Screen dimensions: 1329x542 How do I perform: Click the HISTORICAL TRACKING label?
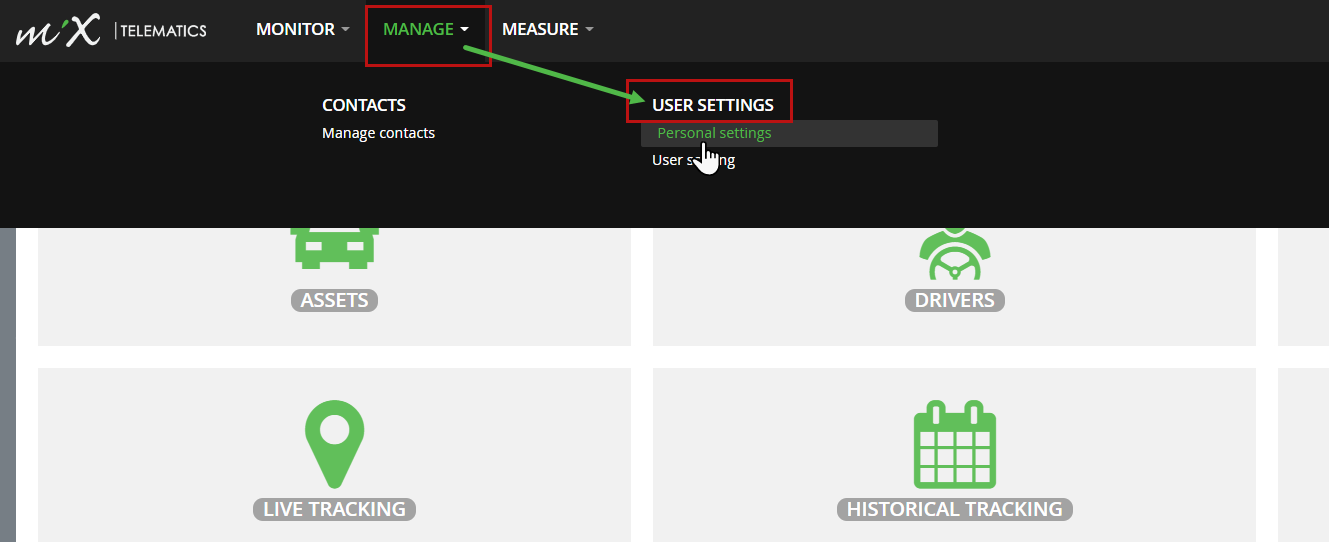point(955,509)
